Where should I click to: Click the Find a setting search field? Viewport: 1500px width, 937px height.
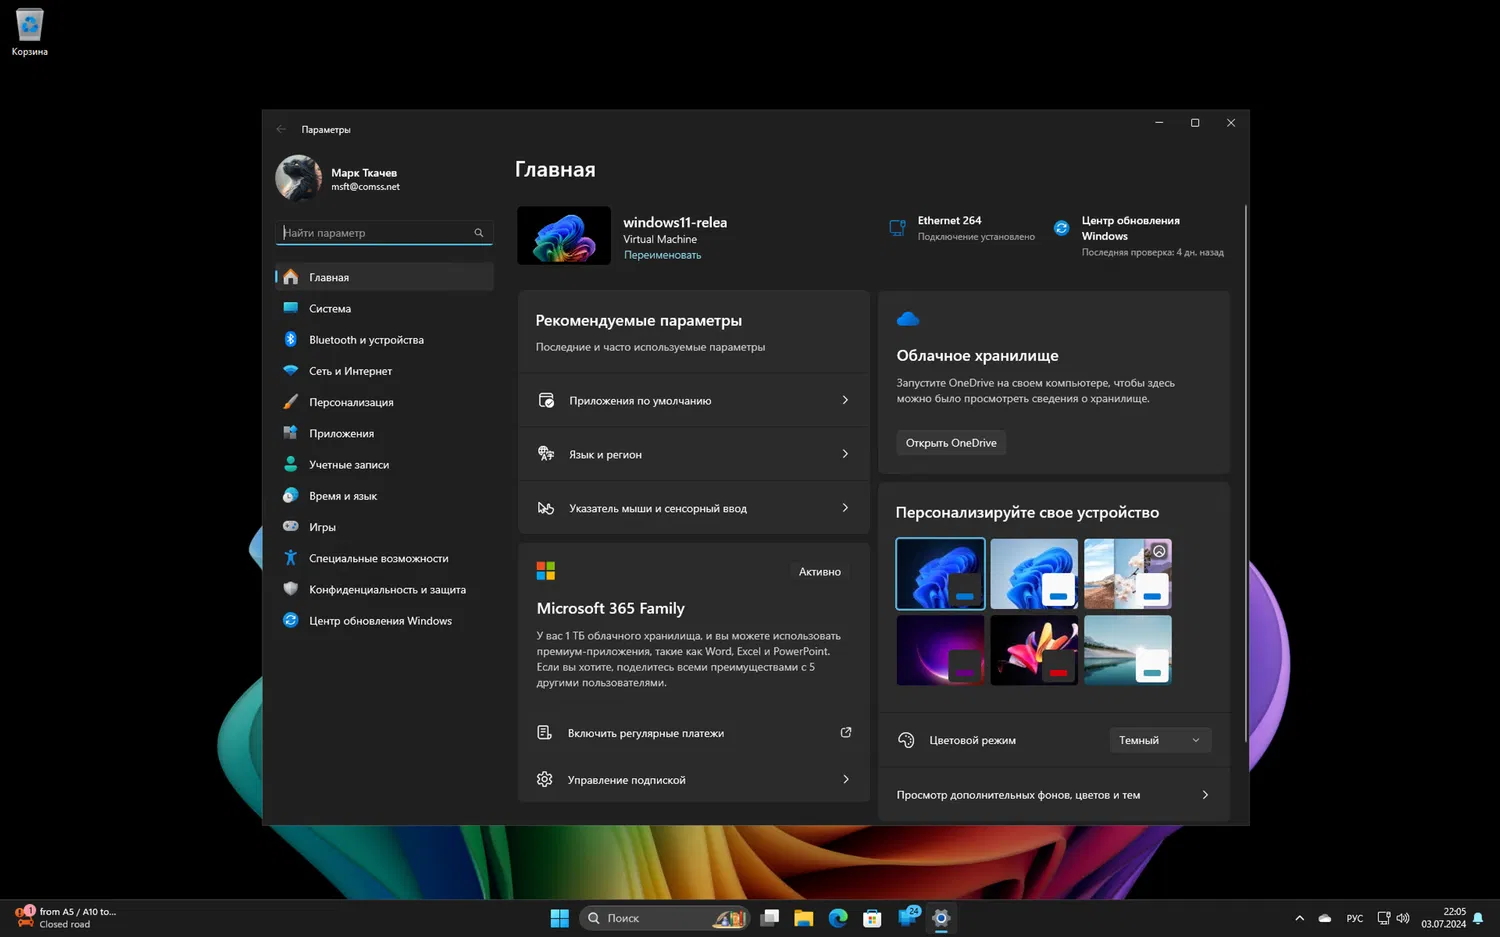pyautogui.click(x=375, y=233)
